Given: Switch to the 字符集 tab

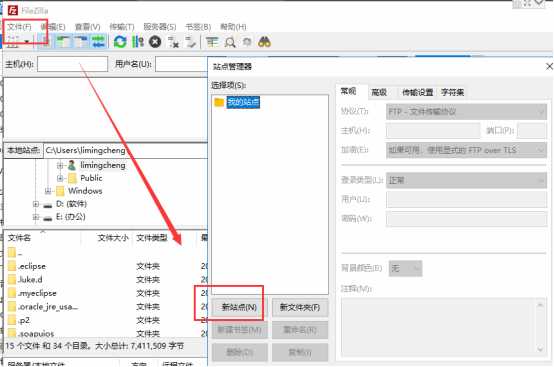Looking at the screenshot, I should coord(452,93).
